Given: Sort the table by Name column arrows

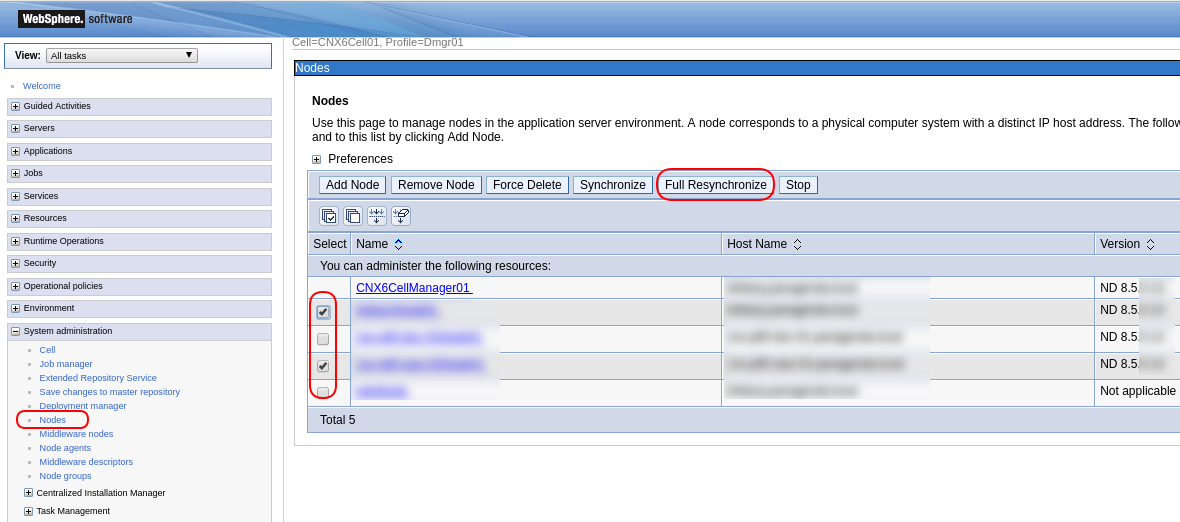Looking at the screenshot, I should 398,244.
